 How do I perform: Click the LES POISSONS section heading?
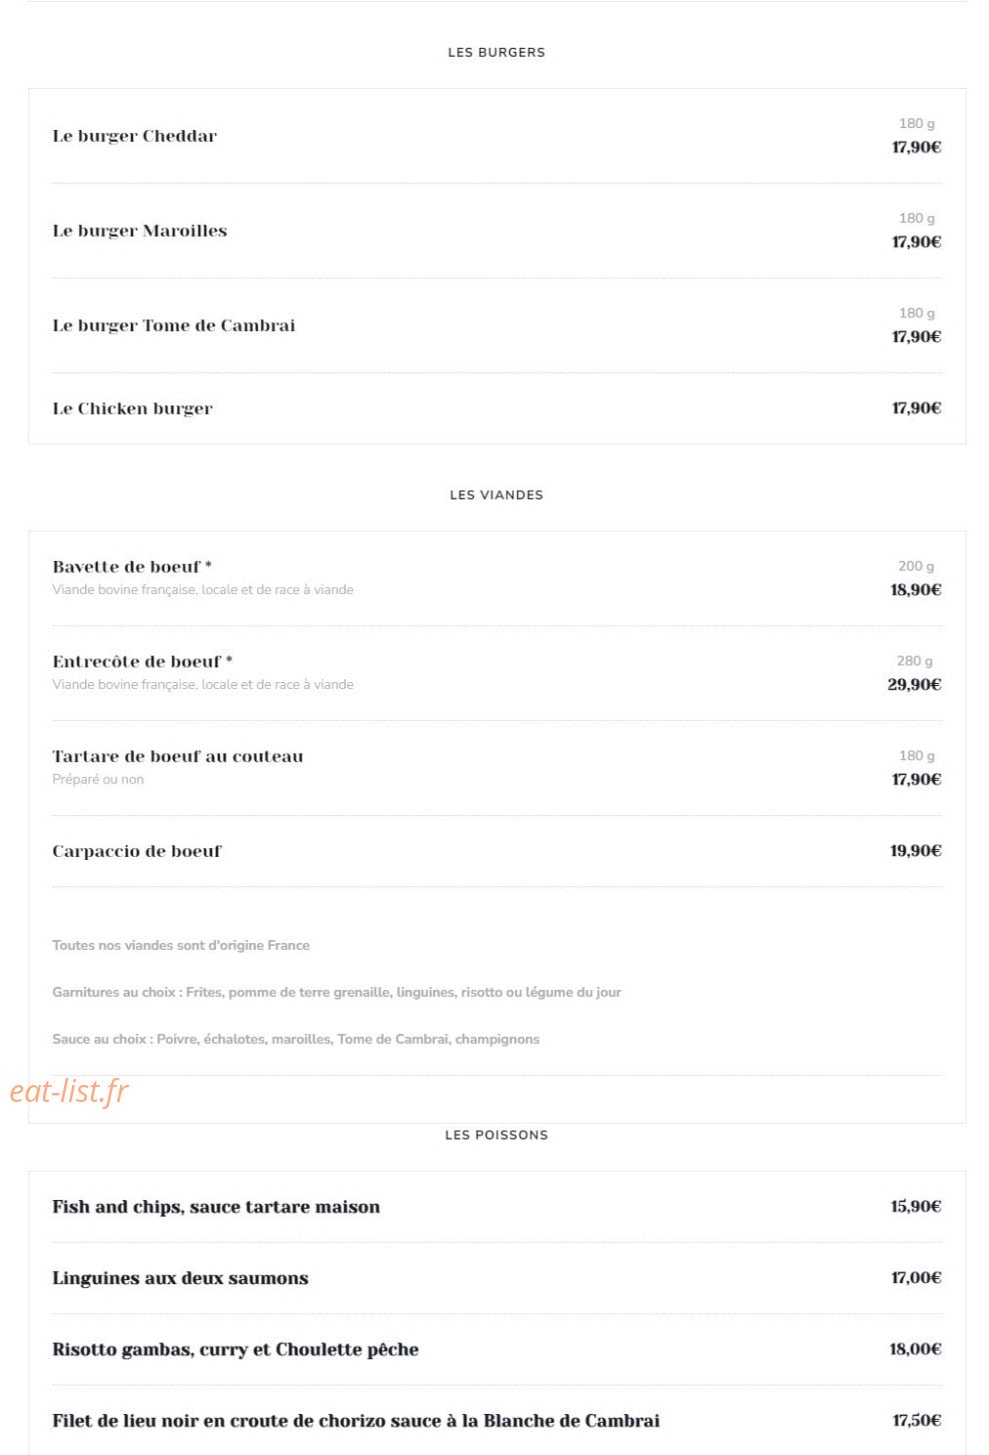pyautogui.click(x=496, y=1135)
